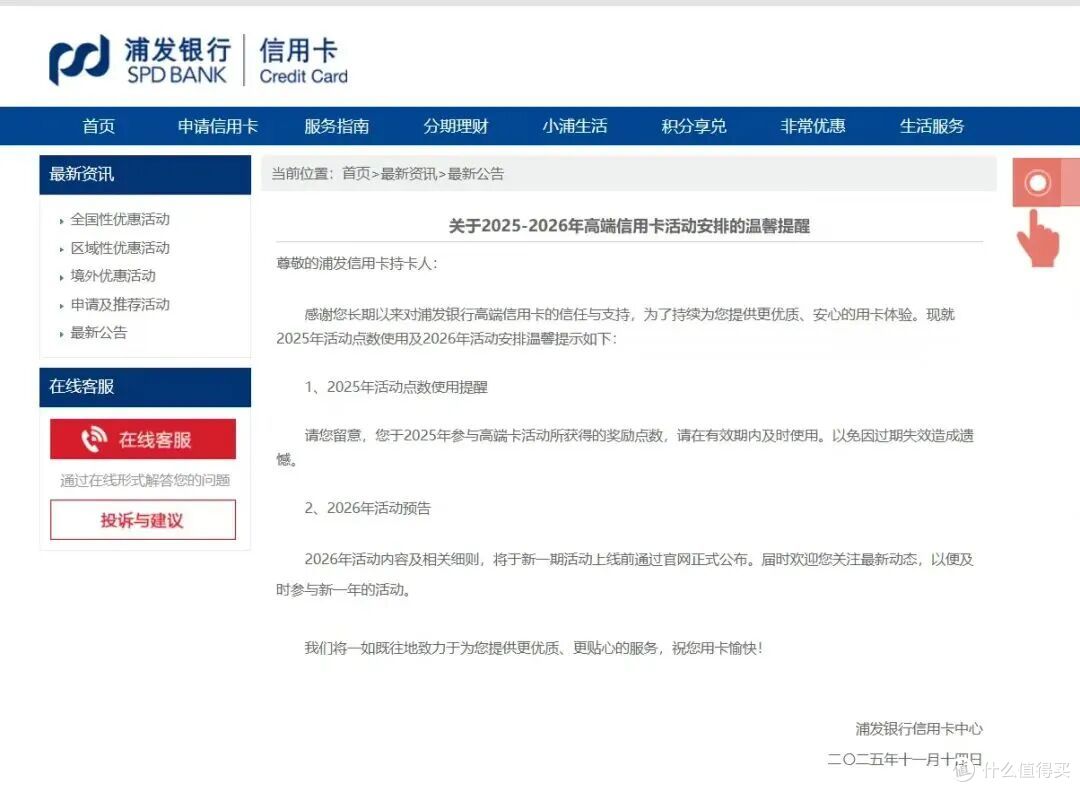Click the 信用卡 Credit Card header text
1080x792 pixels.
pyautogui.click(x=303, y=61)
